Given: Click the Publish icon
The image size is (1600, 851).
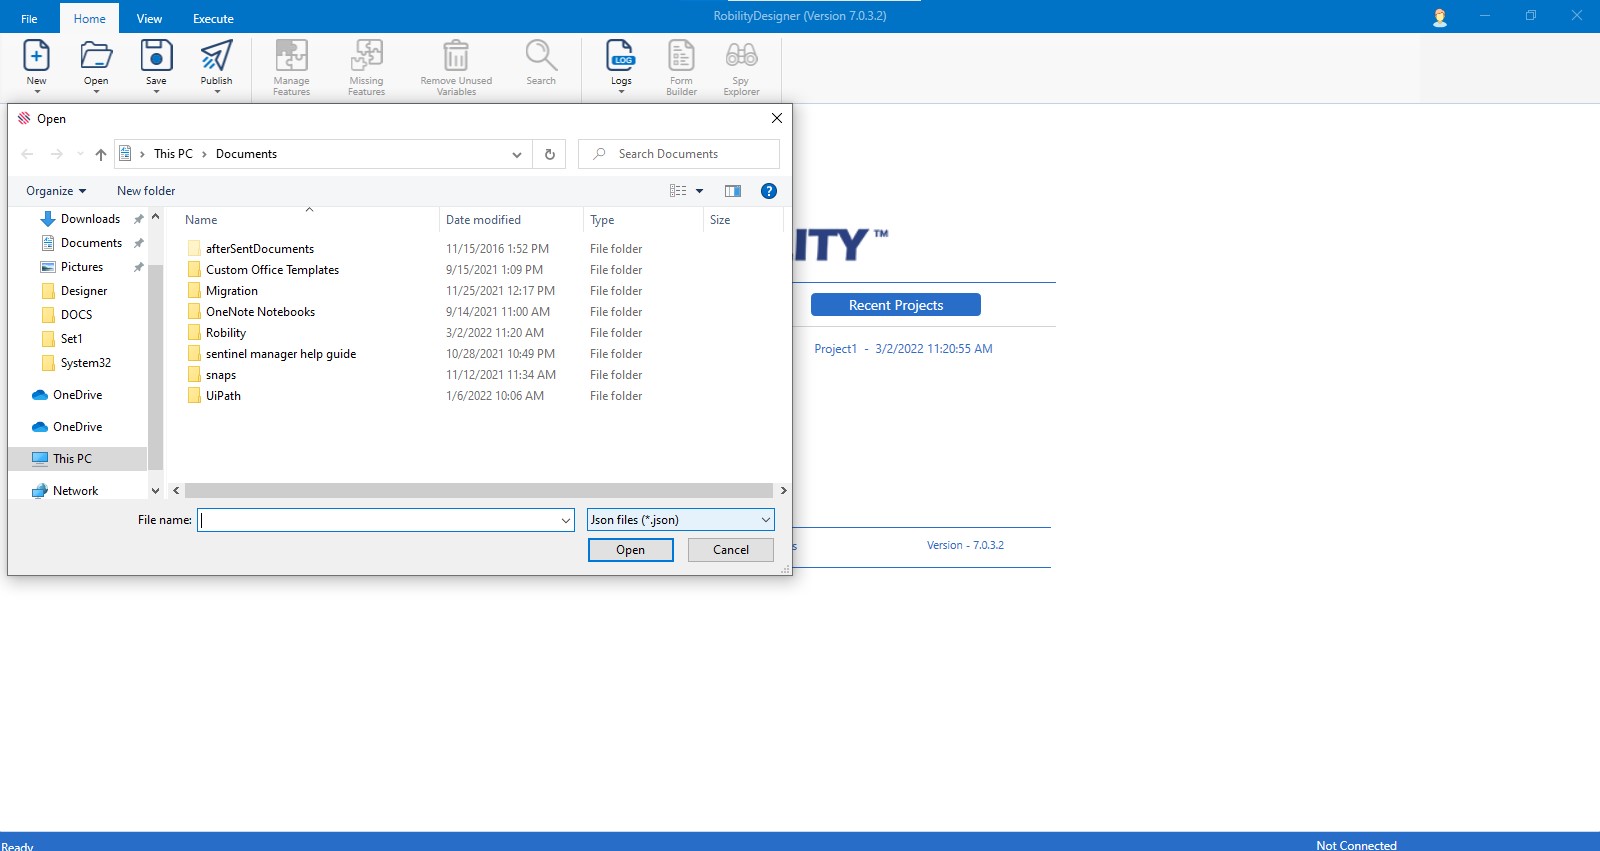Looking at the screenshot, I should [x=216, y=57].
